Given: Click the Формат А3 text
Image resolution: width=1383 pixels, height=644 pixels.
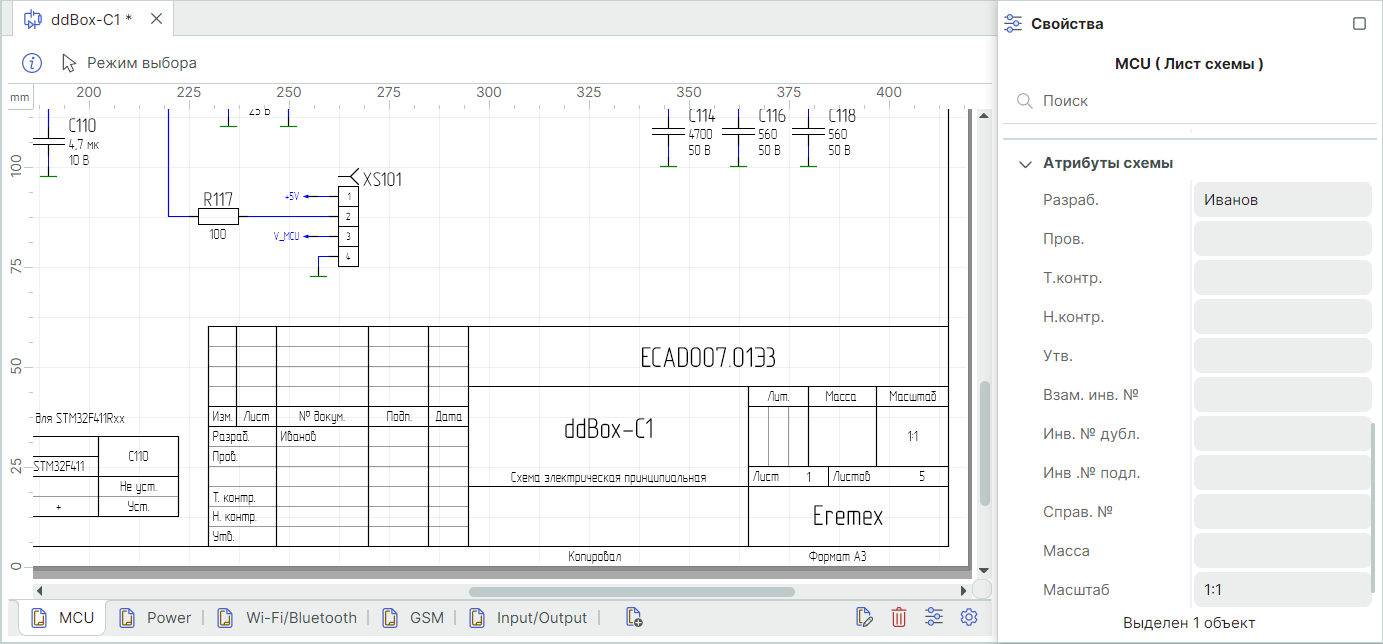Looking at the screenshot, I should [x=837, y=557].
